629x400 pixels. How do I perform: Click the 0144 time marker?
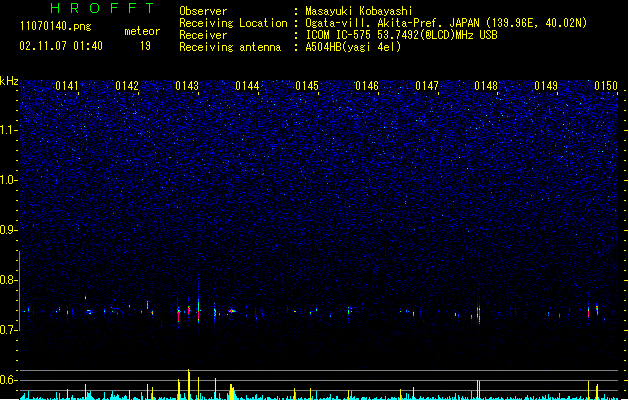247,86
